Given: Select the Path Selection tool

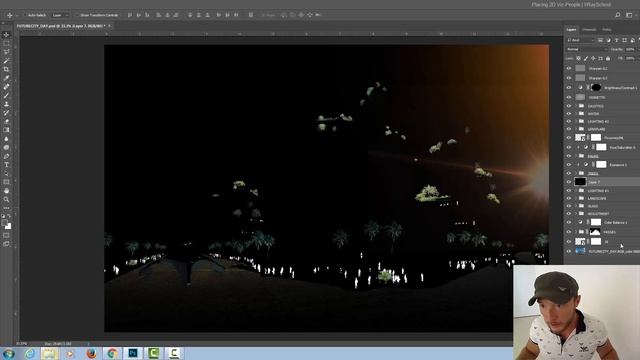Looking at the screenshot, I should tap(6, 173).
